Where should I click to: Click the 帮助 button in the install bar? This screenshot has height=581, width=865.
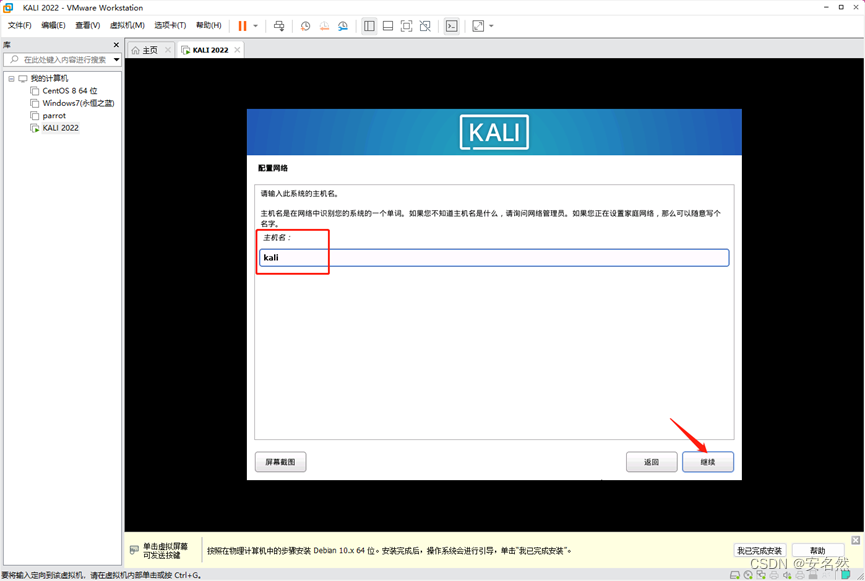[x=818, y=551]
